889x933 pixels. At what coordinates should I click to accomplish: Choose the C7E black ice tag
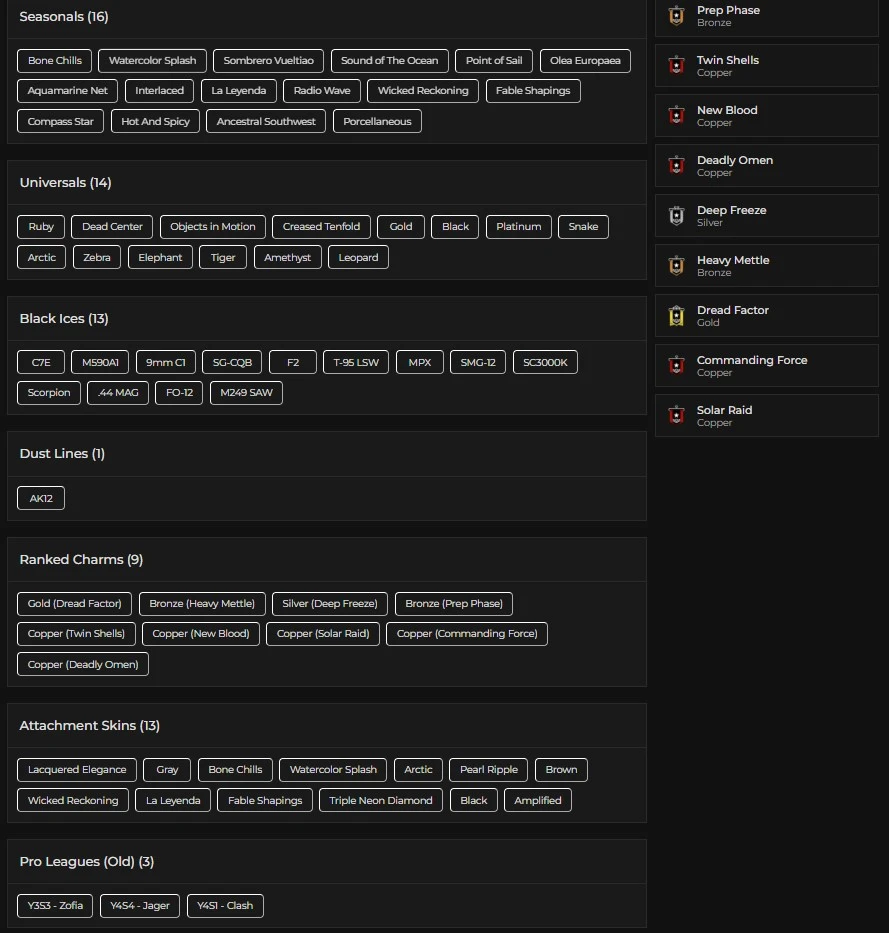(41, 363)
